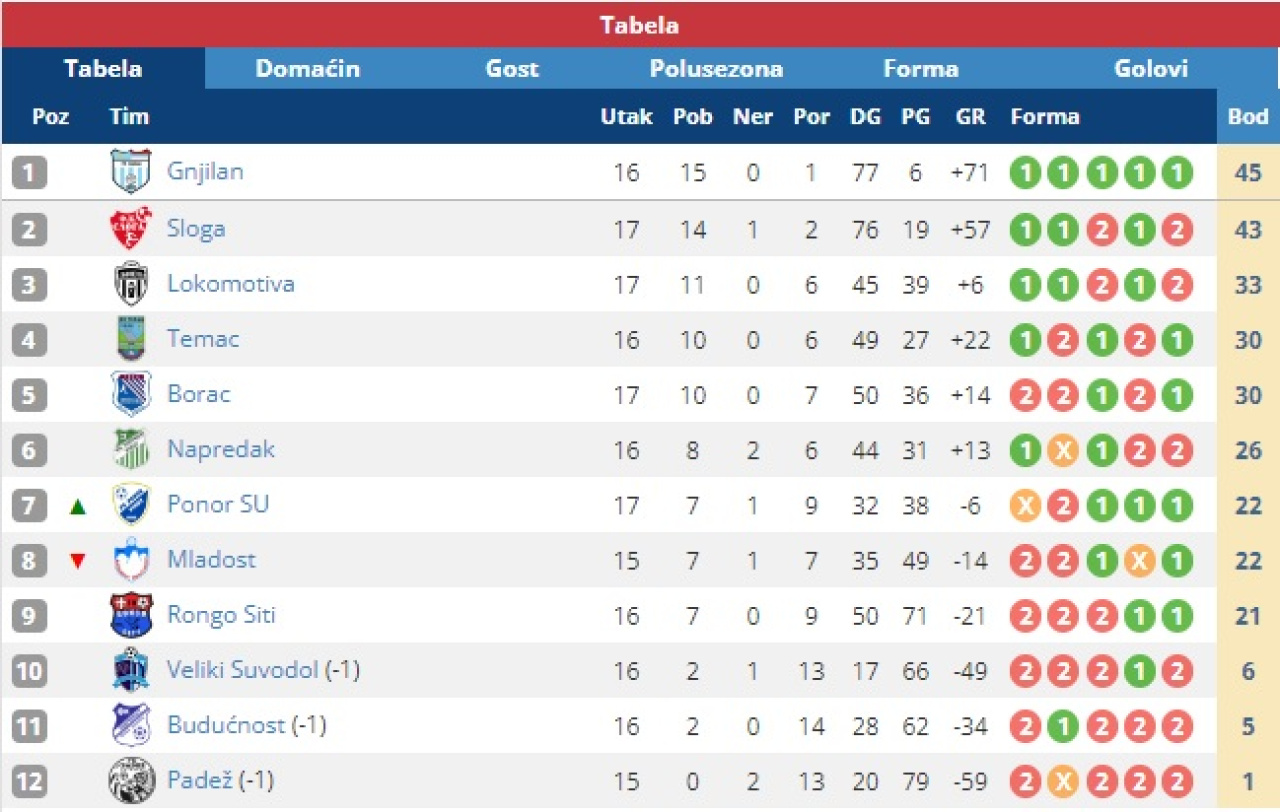This screenshot has width=1280, height=812.
Task: Click the red down arrow beside Mladost
Action: point(78,561)
